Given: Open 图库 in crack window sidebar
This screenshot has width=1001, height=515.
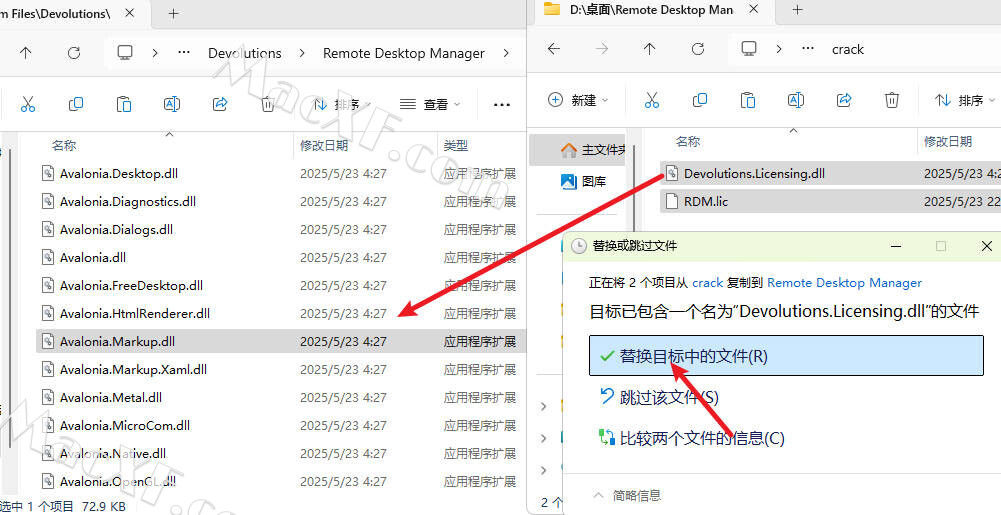Looking at the screenshot, I should pos(582,182).
